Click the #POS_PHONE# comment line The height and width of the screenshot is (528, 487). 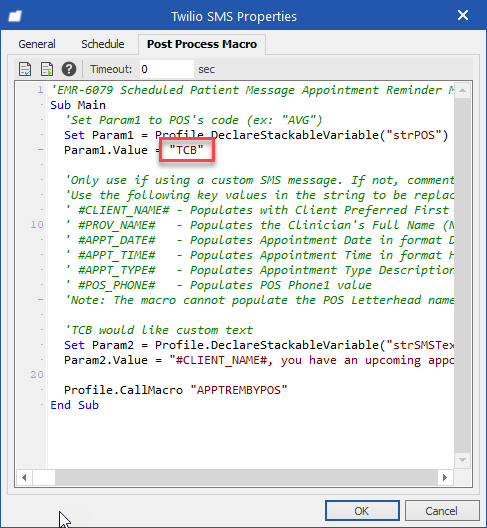[218, 285]
